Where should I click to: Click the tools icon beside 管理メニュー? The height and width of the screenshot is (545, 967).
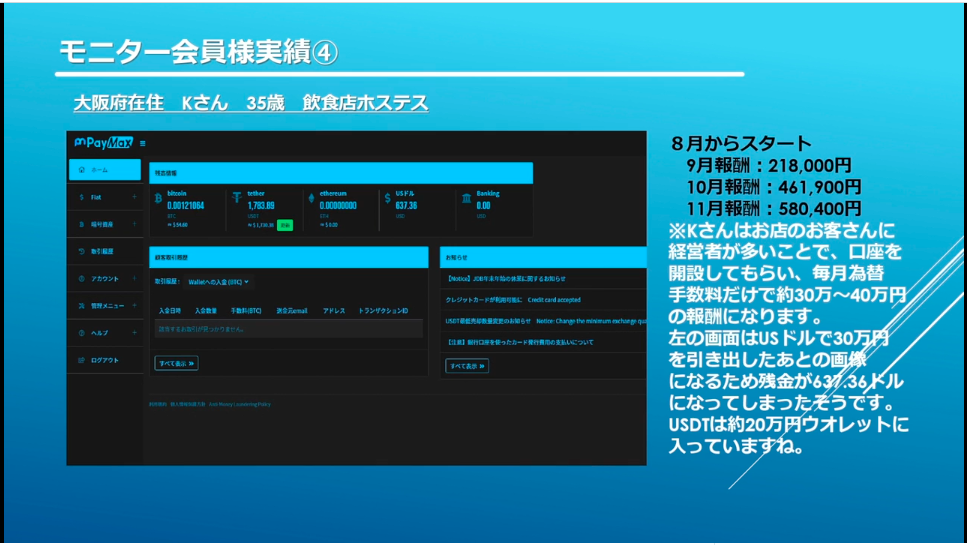coord(81,306)
